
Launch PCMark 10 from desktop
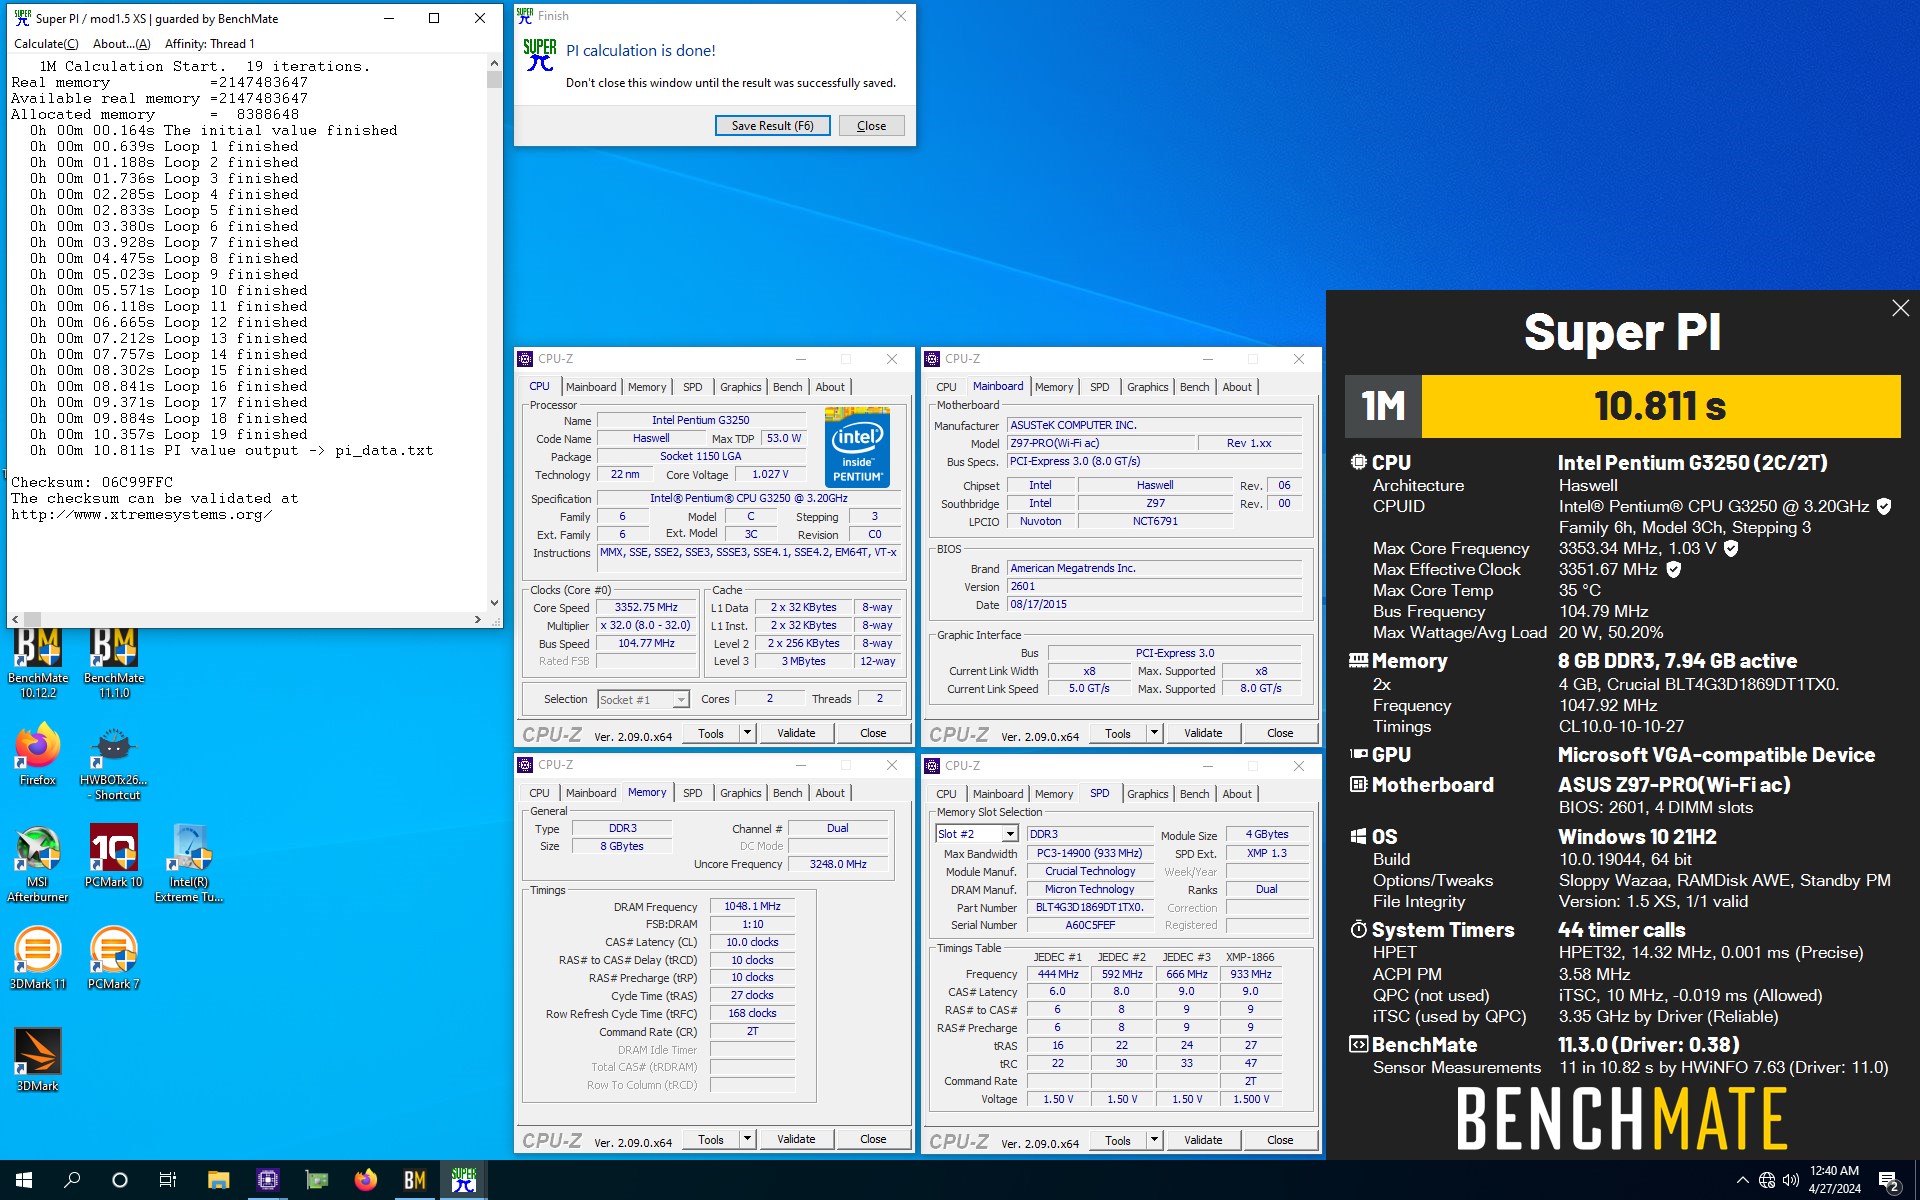point(114,856)
